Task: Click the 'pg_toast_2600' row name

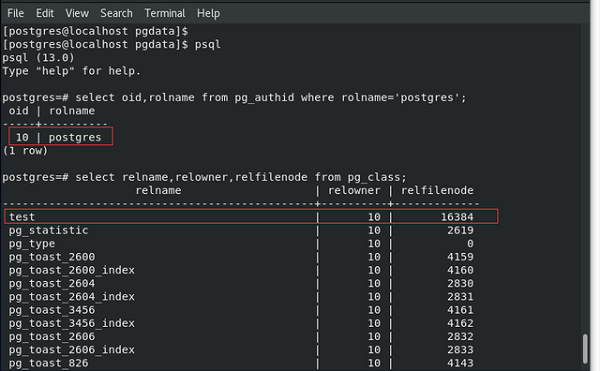Action: click(52, 257)
